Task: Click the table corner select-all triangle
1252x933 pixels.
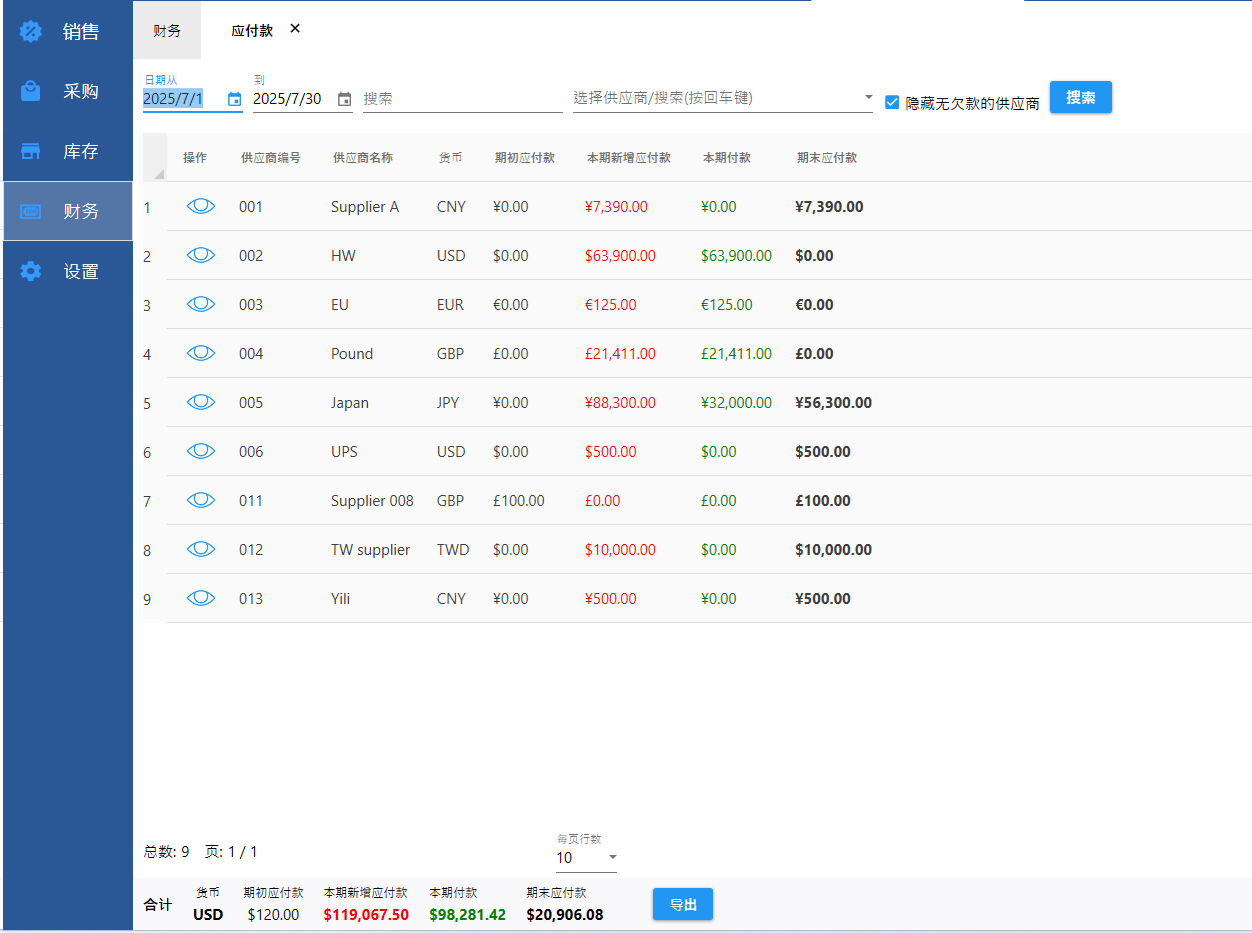Action: click(x=157, y=173)
